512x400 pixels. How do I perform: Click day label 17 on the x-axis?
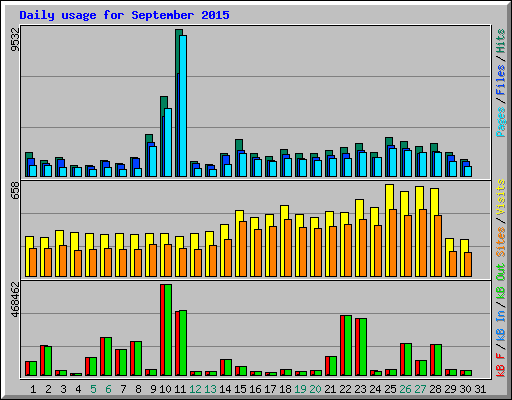click(x=270, y=389)
